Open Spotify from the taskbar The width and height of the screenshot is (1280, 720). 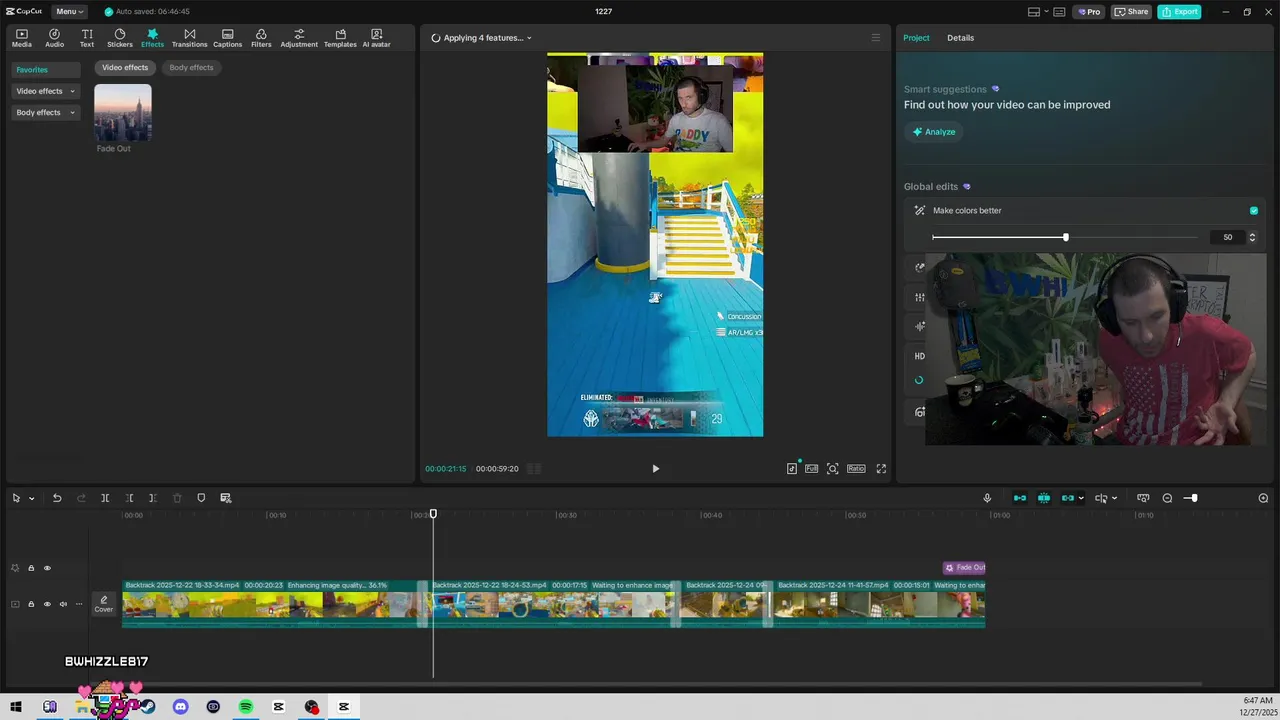coord(246,707)
